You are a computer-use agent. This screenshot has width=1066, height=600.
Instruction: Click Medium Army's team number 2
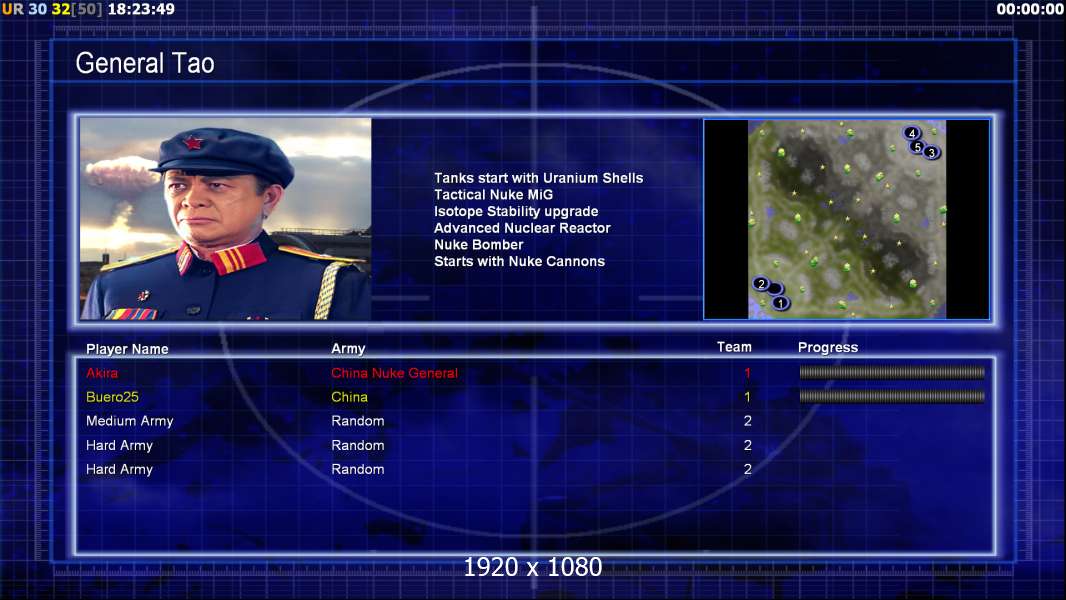click(748, 421)
